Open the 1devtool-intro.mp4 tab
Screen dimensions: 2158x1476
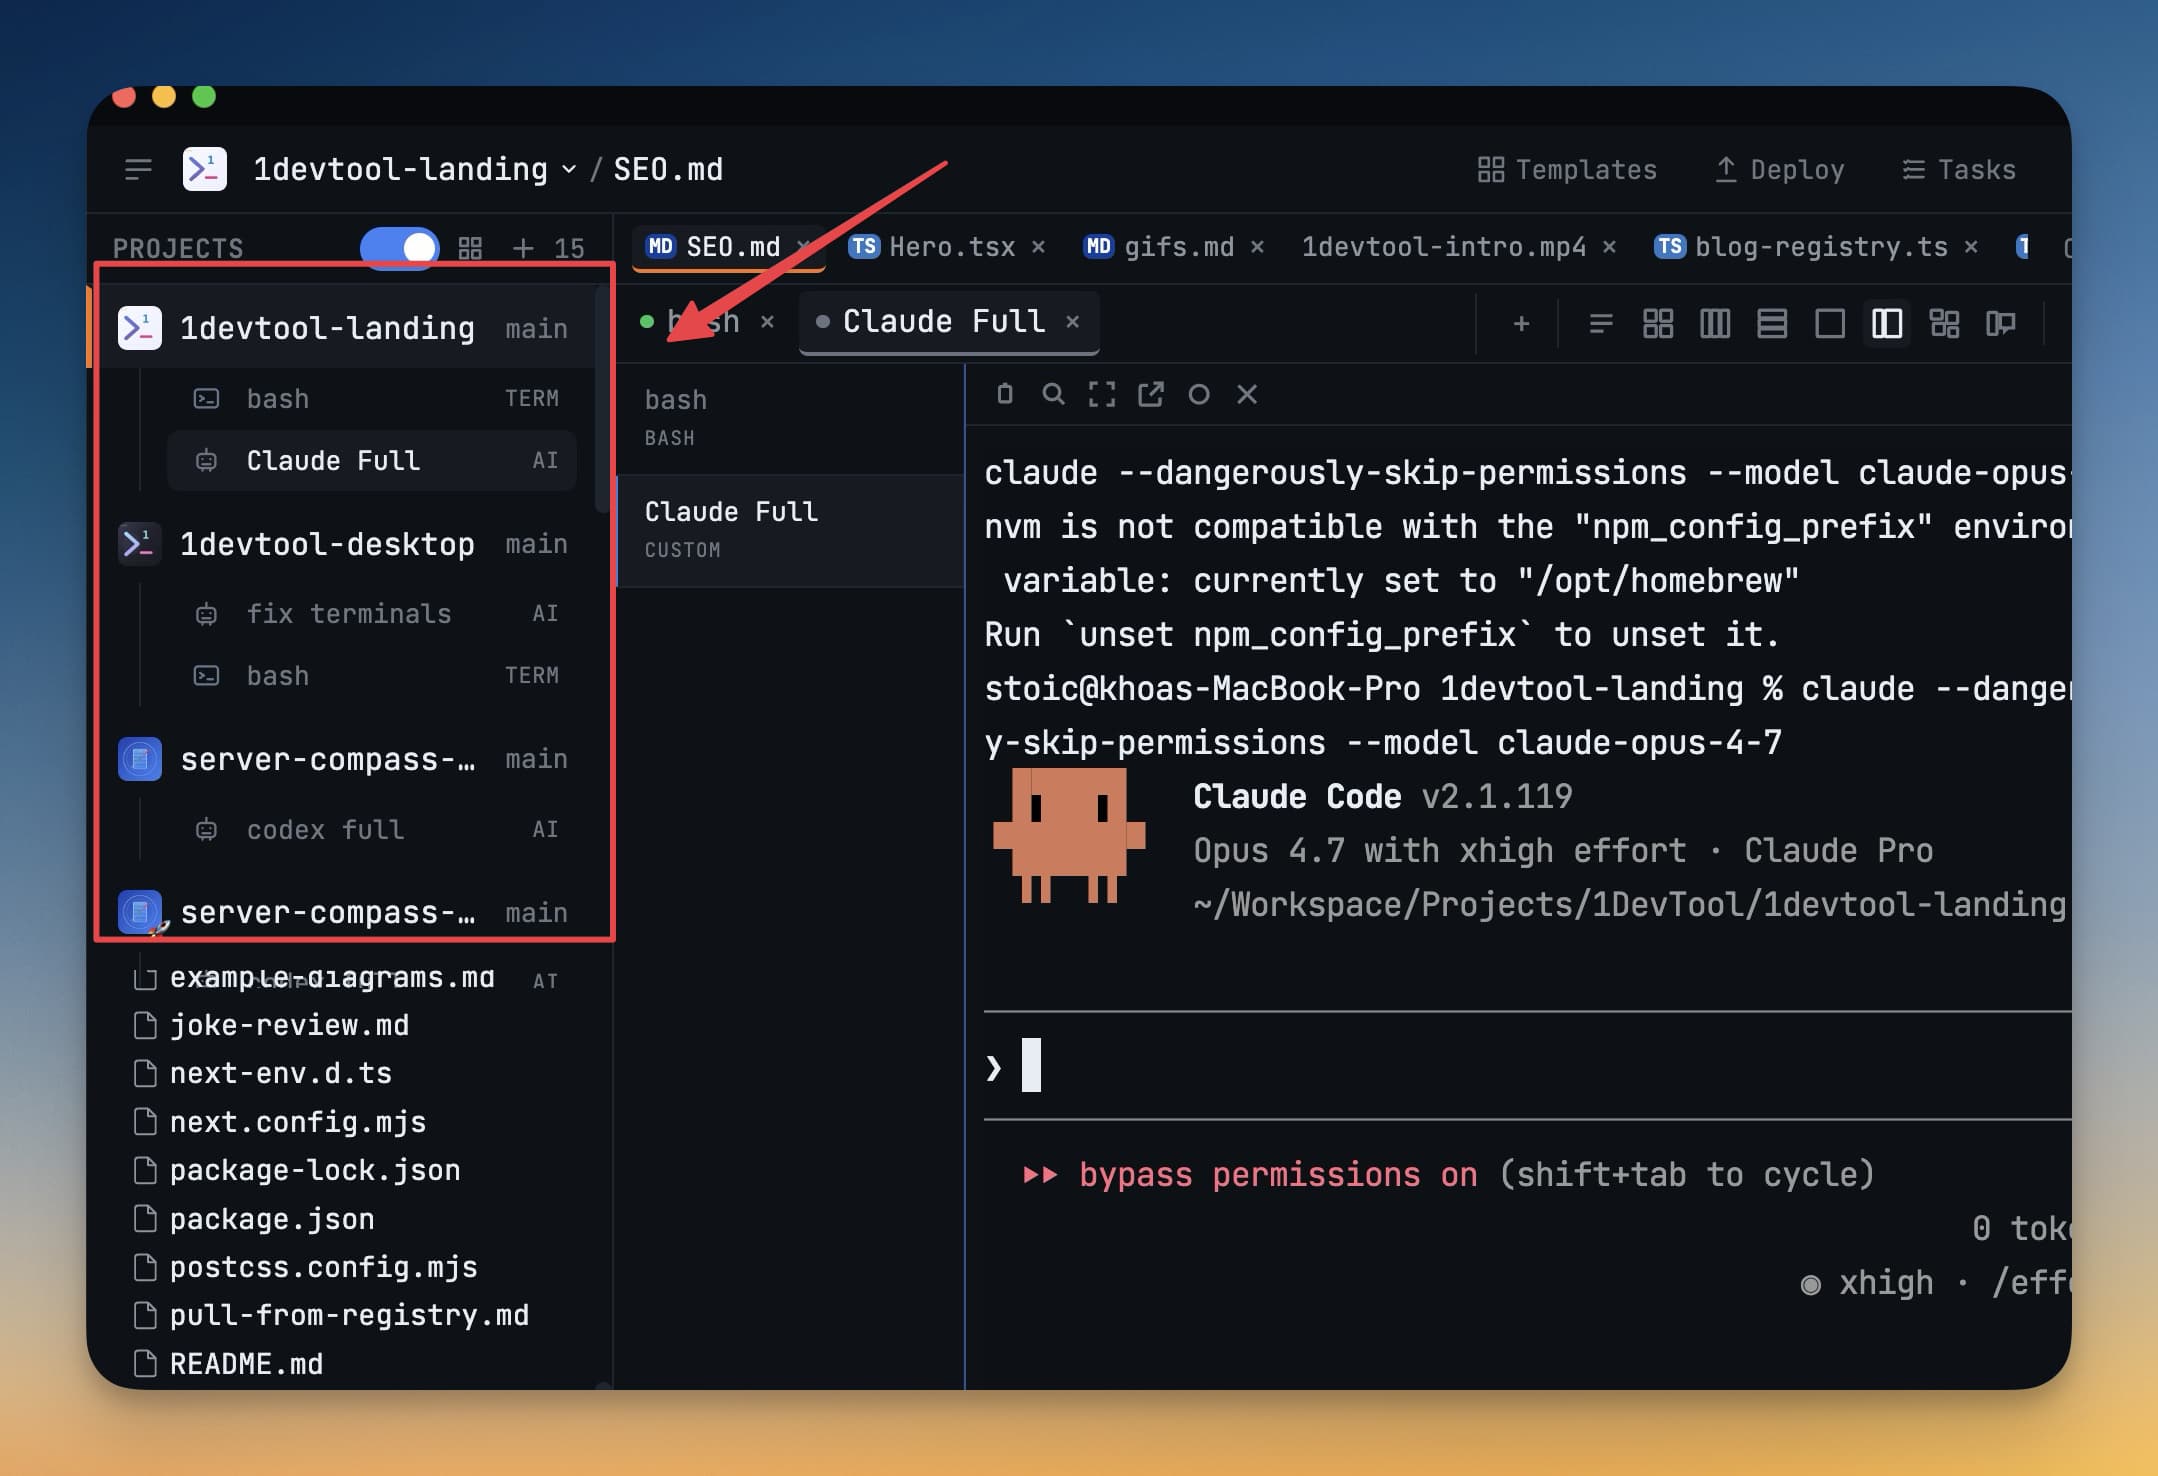1444,247
